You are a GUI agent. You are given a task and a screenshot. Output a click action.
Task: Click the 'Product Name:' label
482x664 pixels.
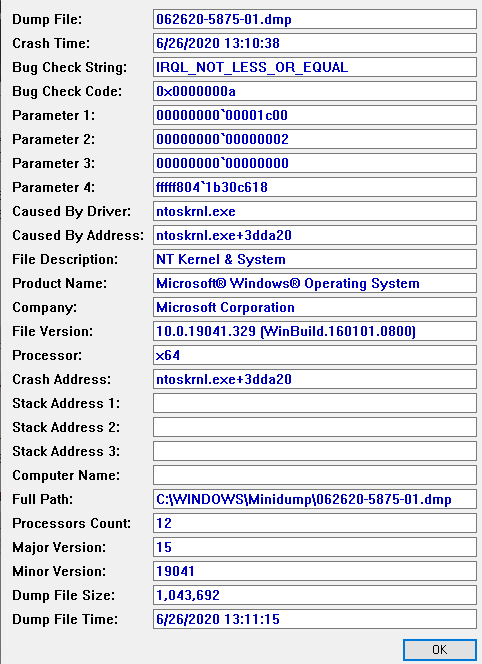59,283
